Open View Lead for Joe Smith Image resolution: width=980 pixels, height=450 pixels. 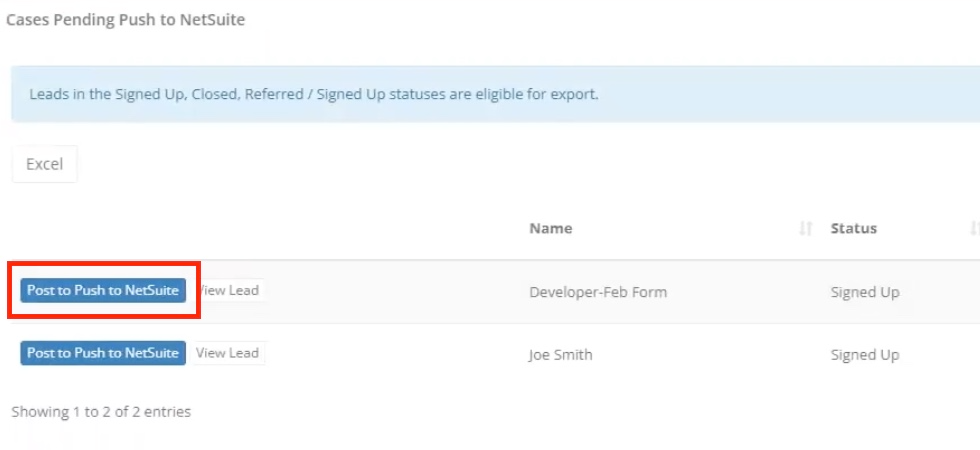(228, 353)
